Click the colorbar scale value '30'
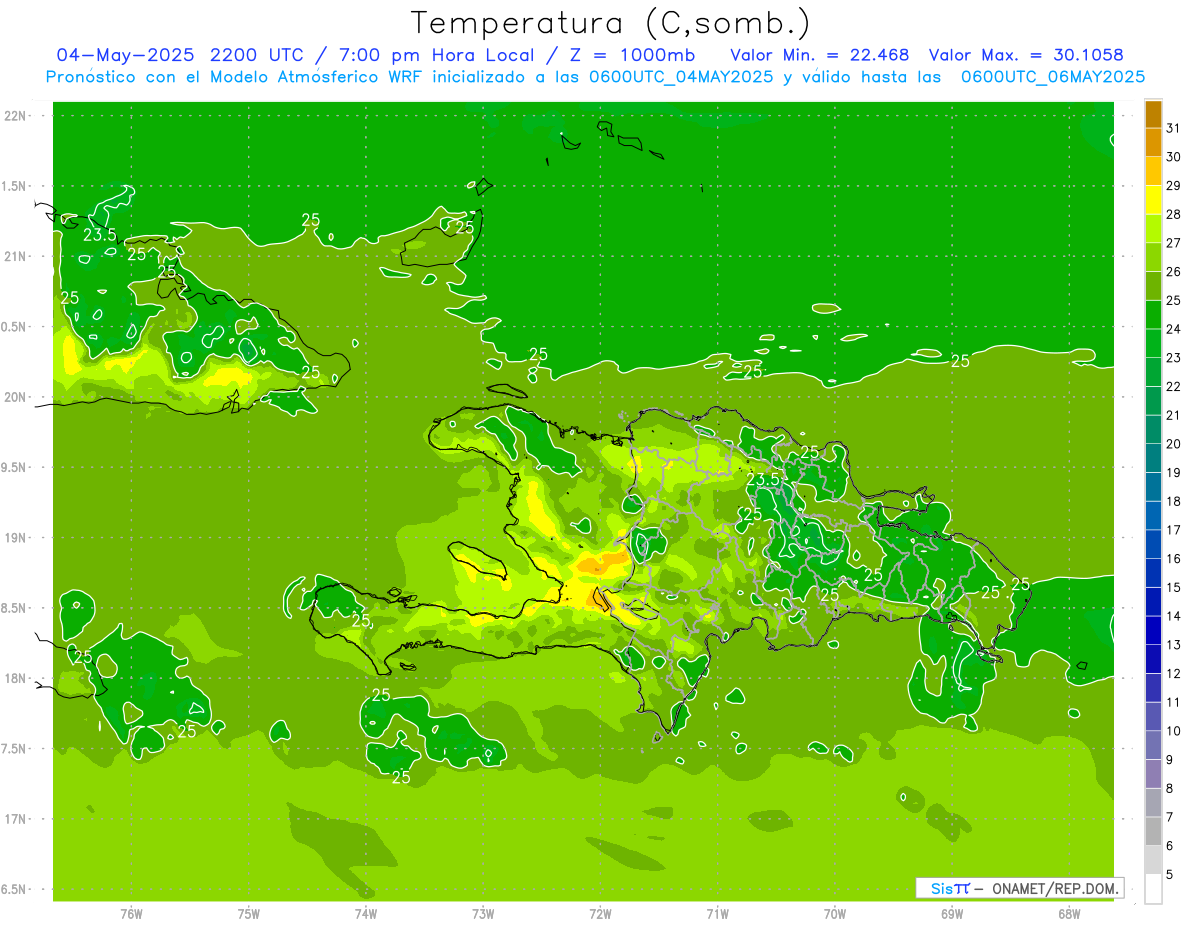Viewport: 1200px width, 927px height. click(x=1174, y=157)
